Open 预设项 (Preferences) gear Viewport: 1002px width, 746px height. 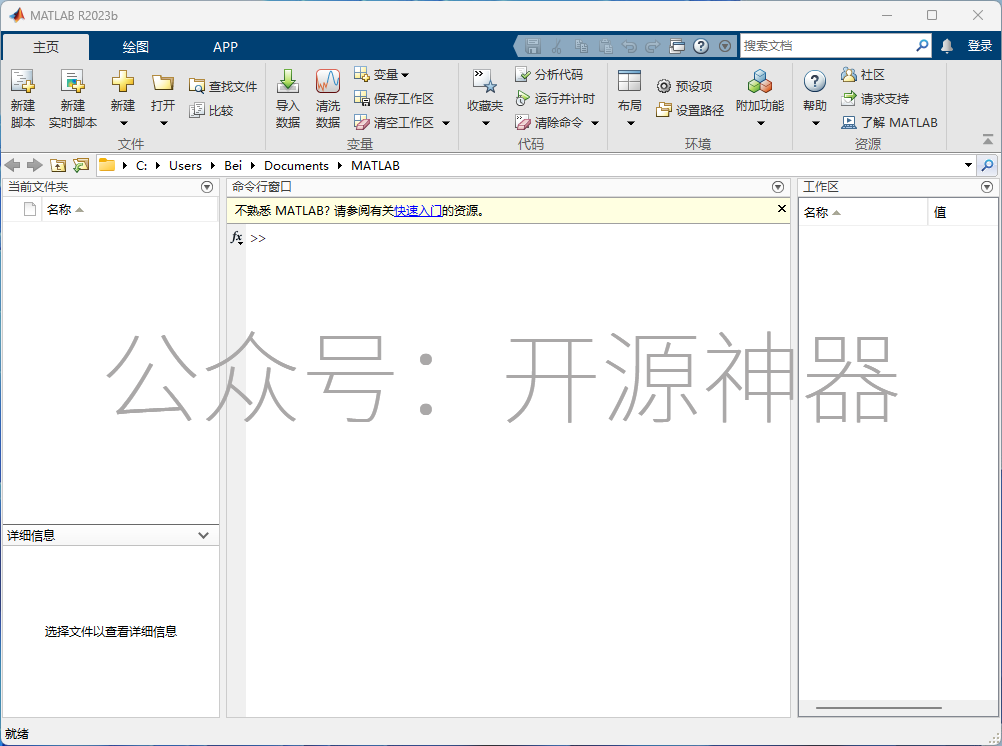coord(684,86)
